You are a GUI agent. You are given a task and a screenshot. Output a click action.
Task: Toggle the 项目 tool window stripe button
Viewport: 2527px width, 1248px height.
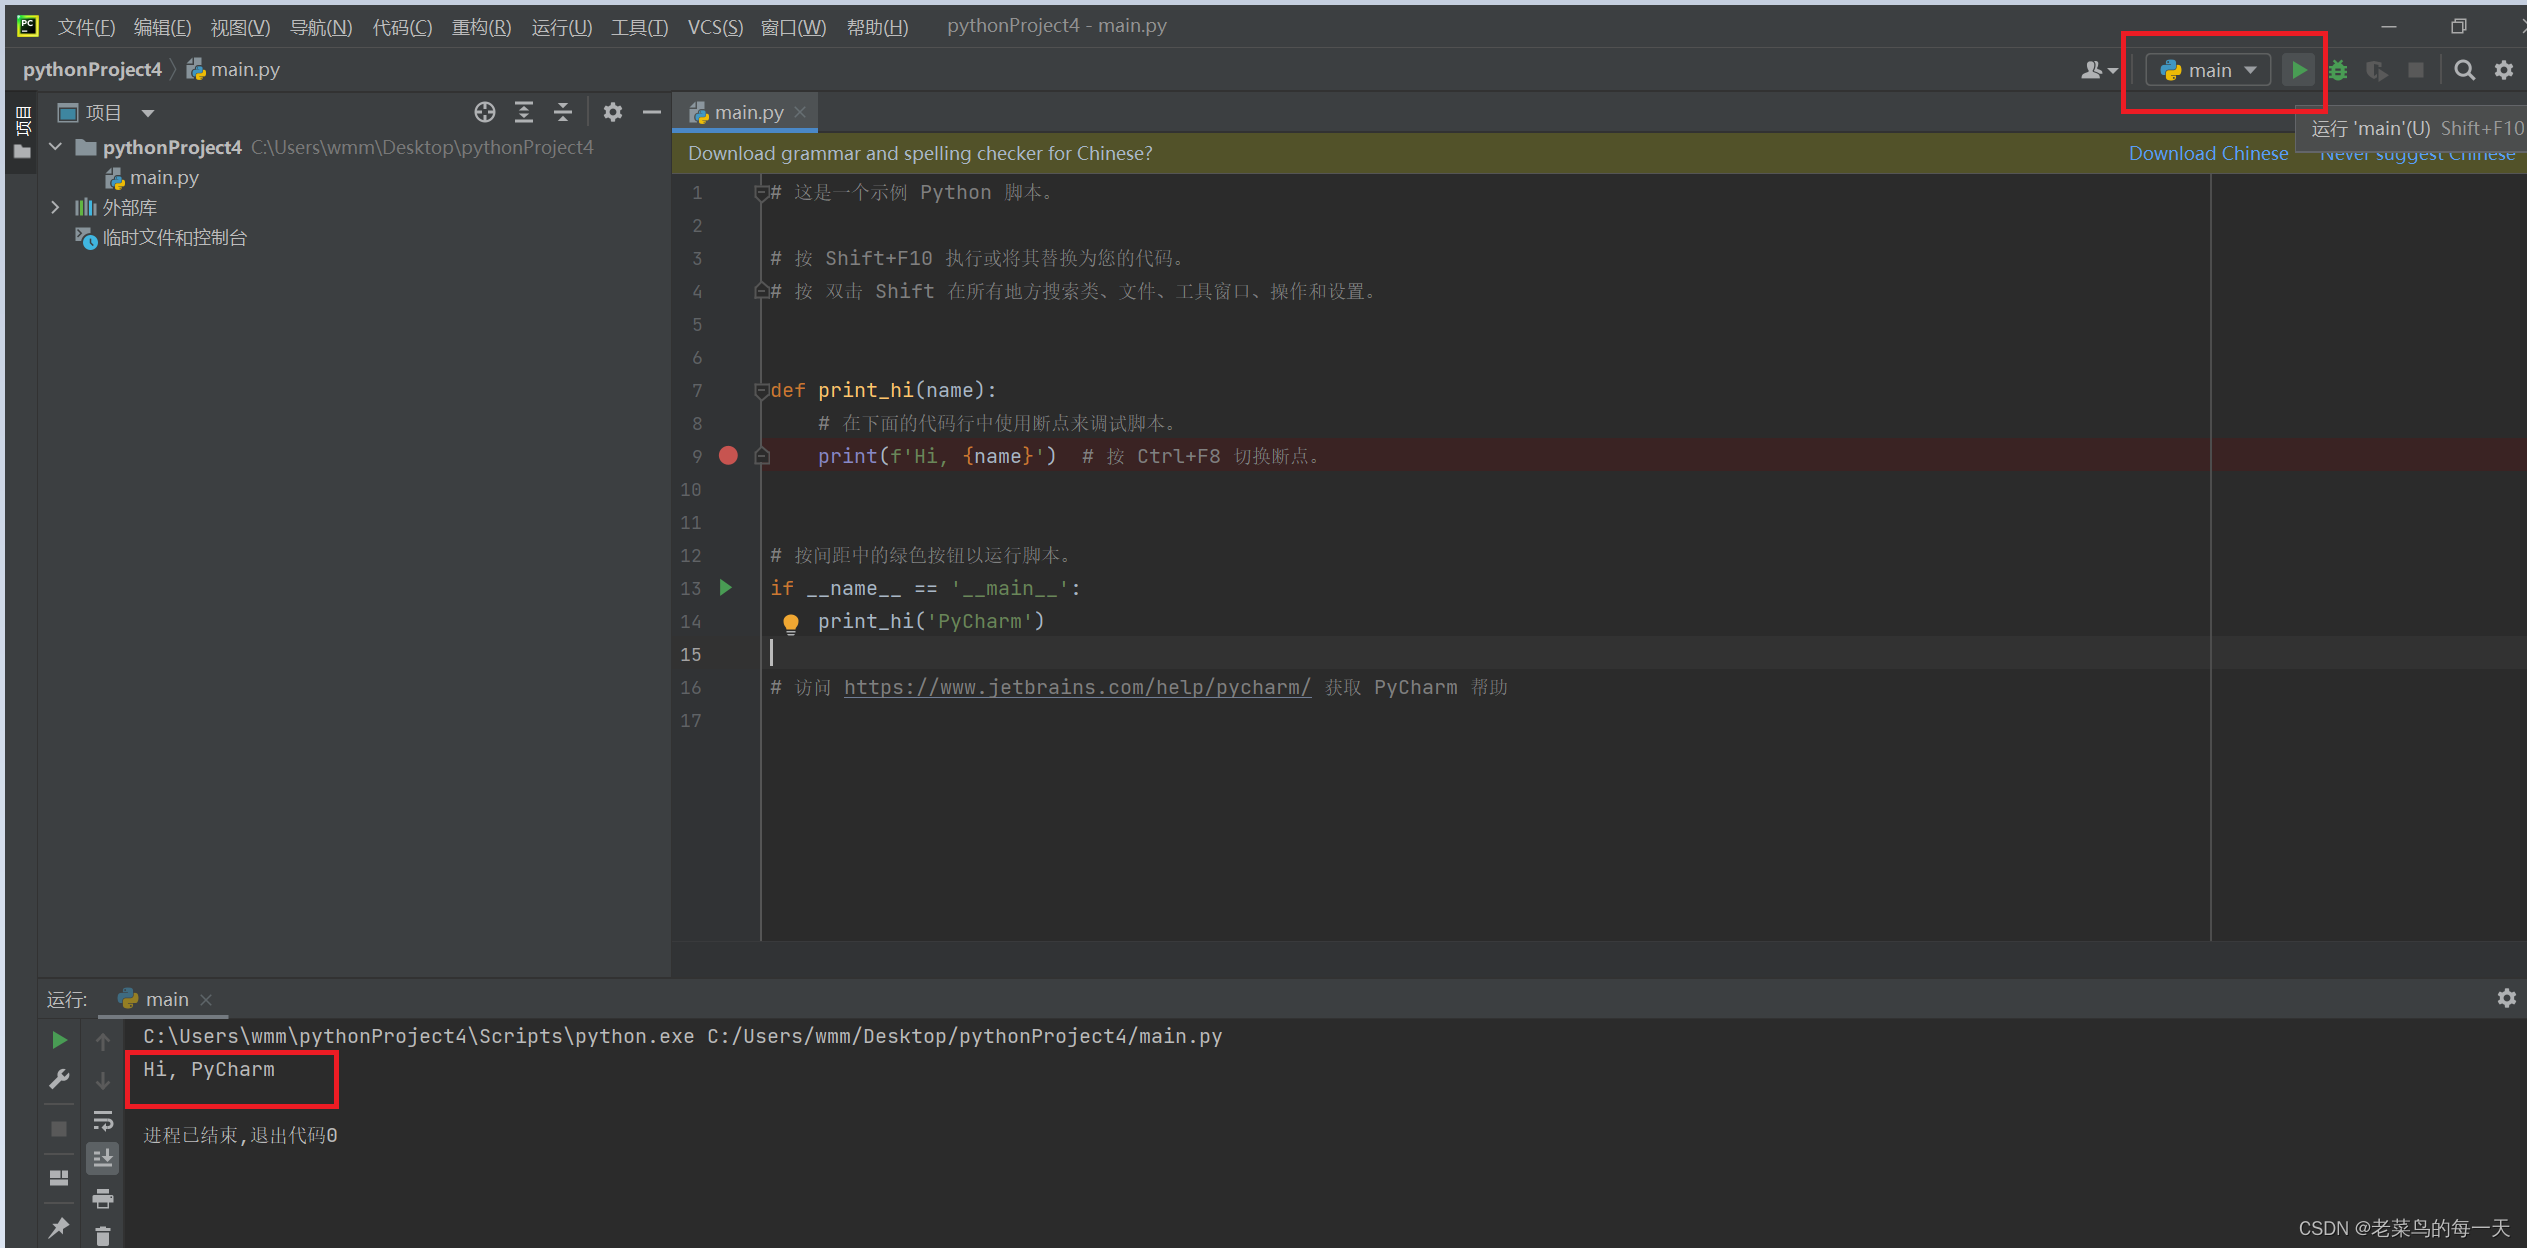[x=22, y=133]
